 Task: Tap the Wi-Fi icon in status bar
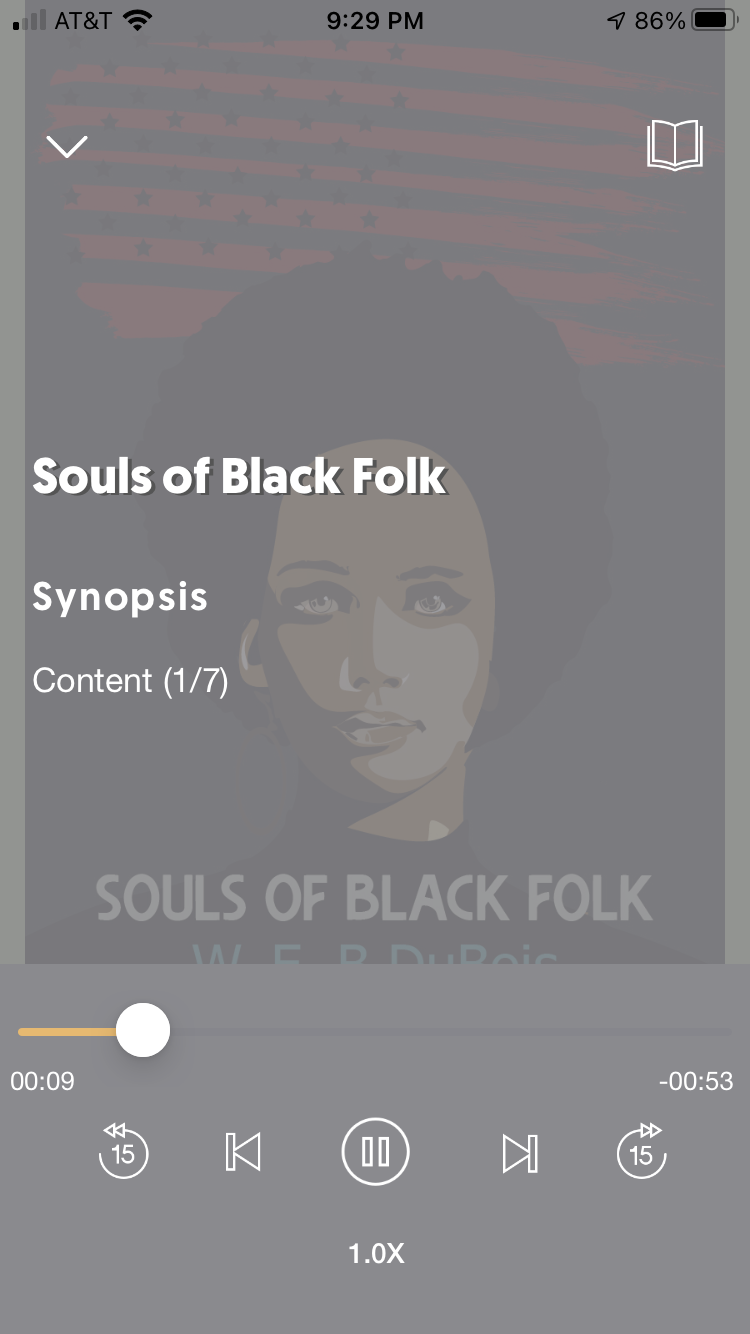[136, 20]
